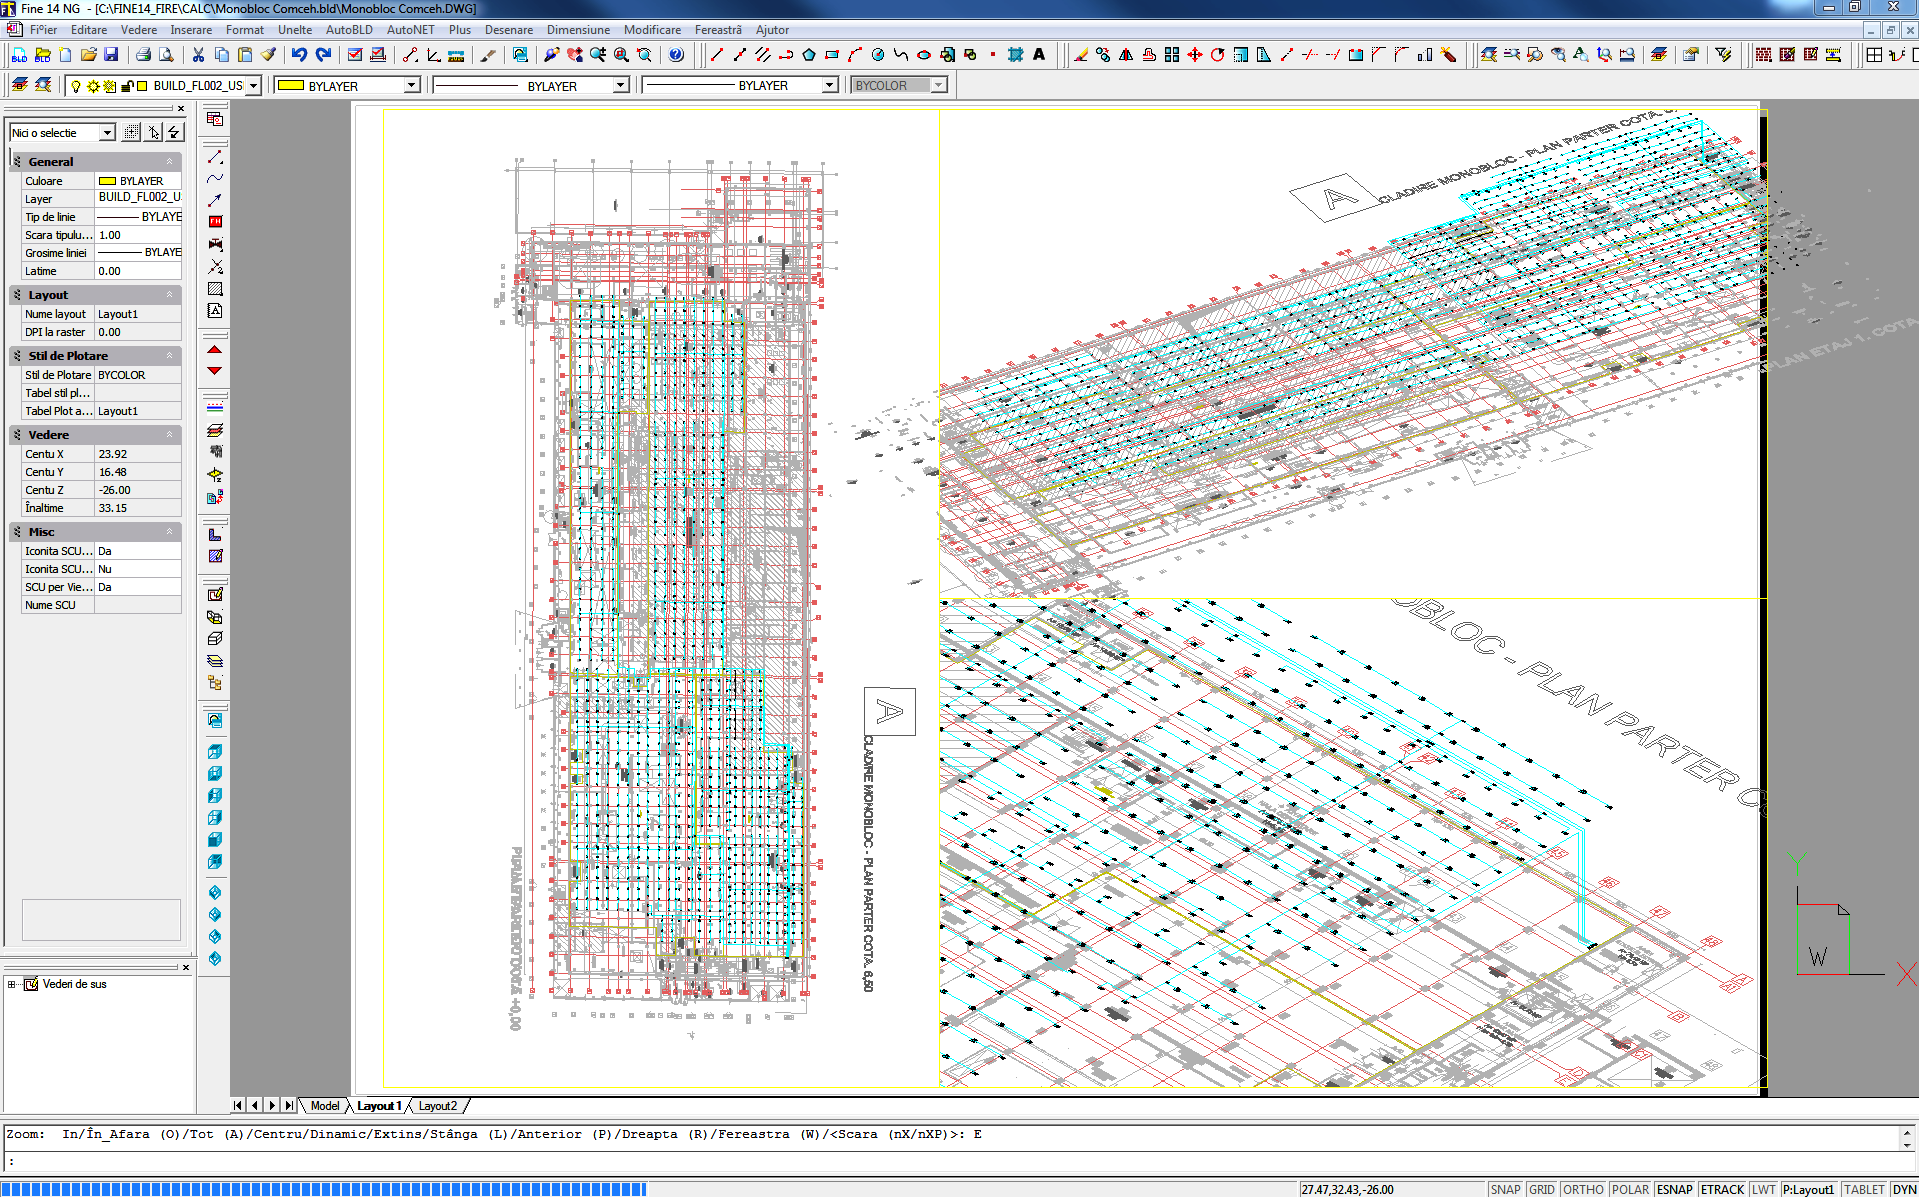Screen dimensions: 1919x1197
Task: Toggle TABLET mode in status bar
Action: point(1864,1189)
